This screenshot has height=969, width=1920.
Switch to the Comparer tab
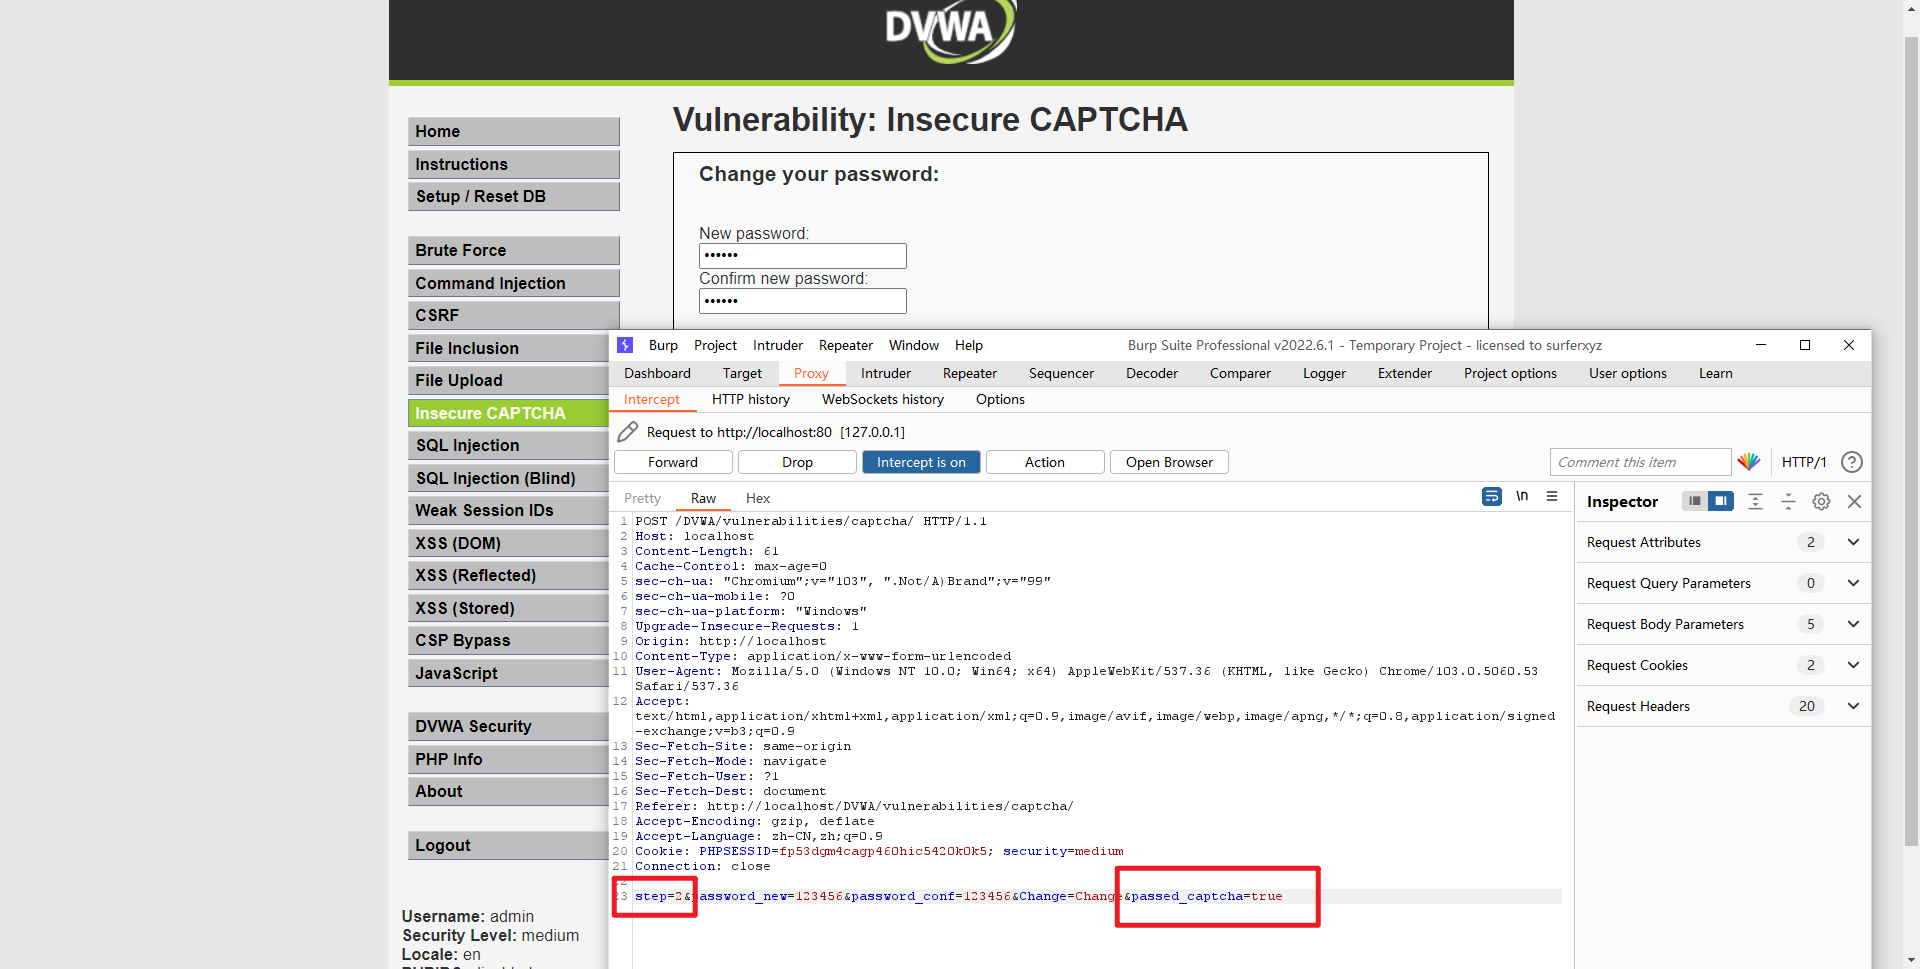pos(1240,373)
